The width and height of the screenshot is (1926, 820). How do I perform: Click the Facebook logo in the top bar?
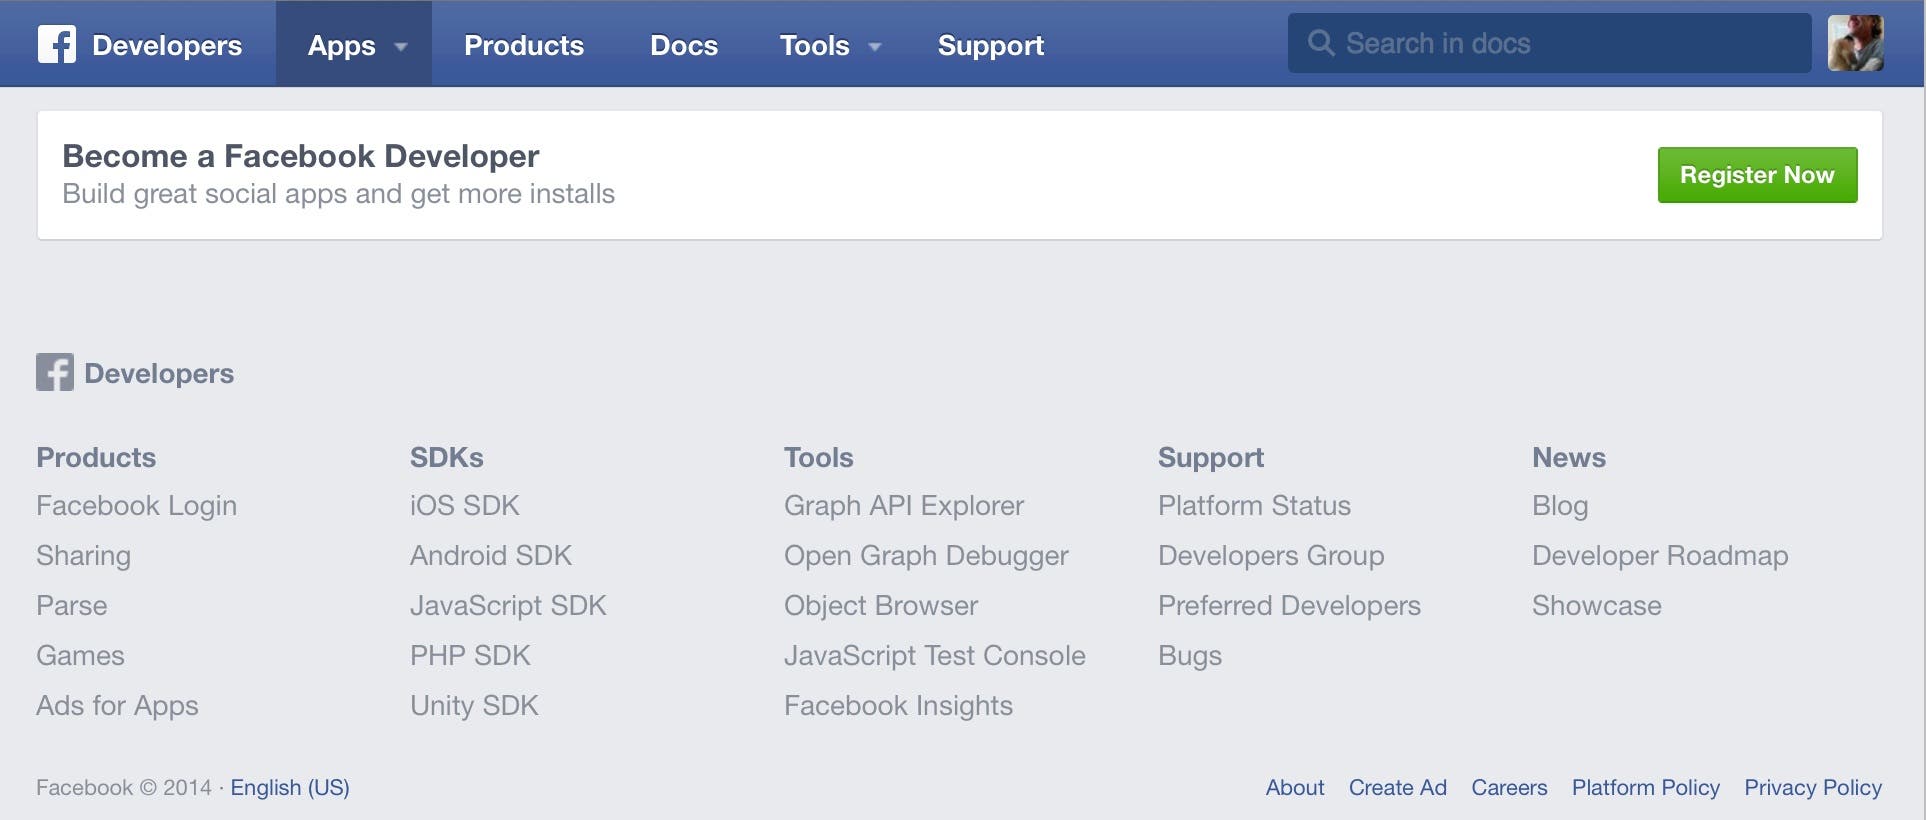click(57, 44)
